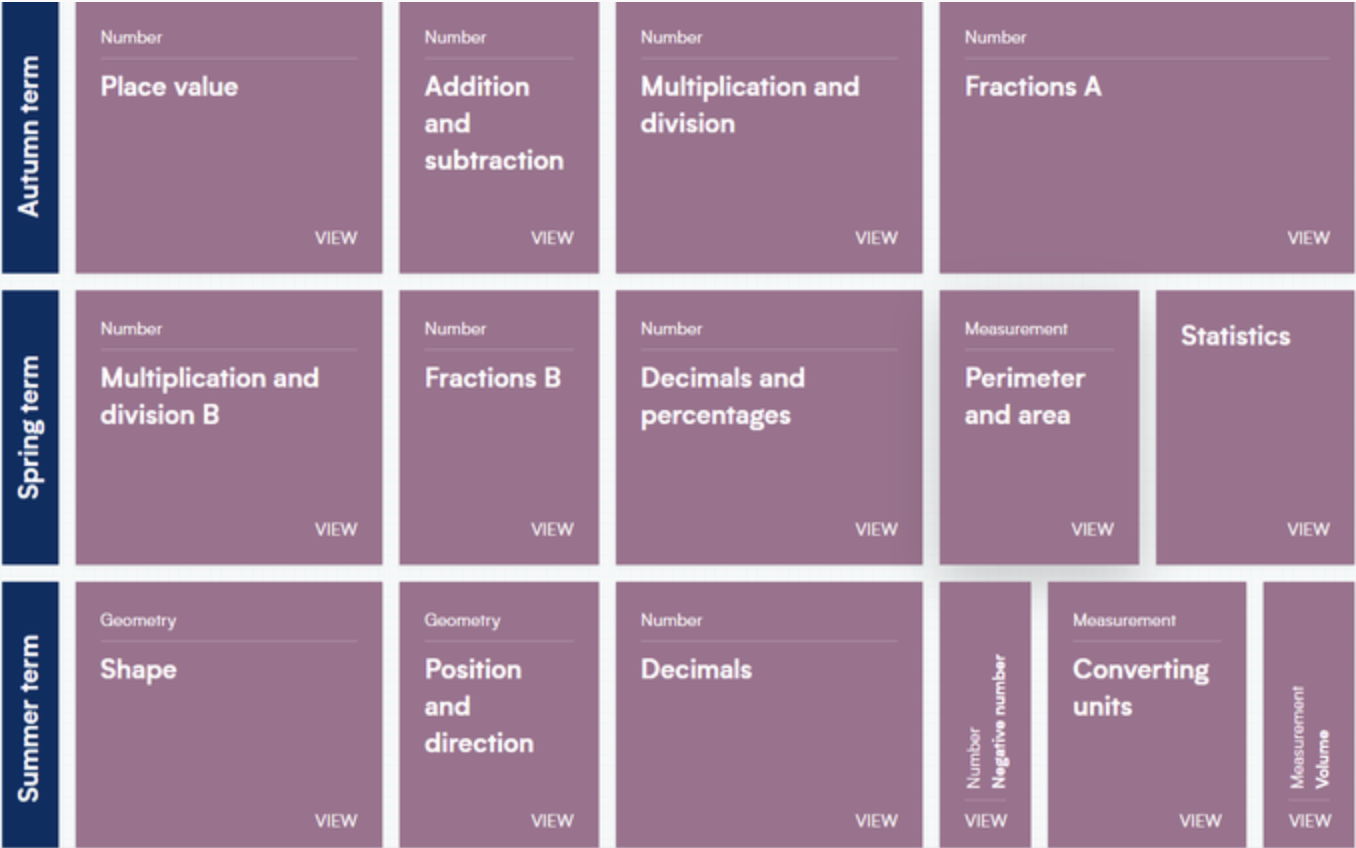This screenshot has height=848, width=1356.
Task: Open VIEW for Perimeter and area
Action: point(1092,529)
